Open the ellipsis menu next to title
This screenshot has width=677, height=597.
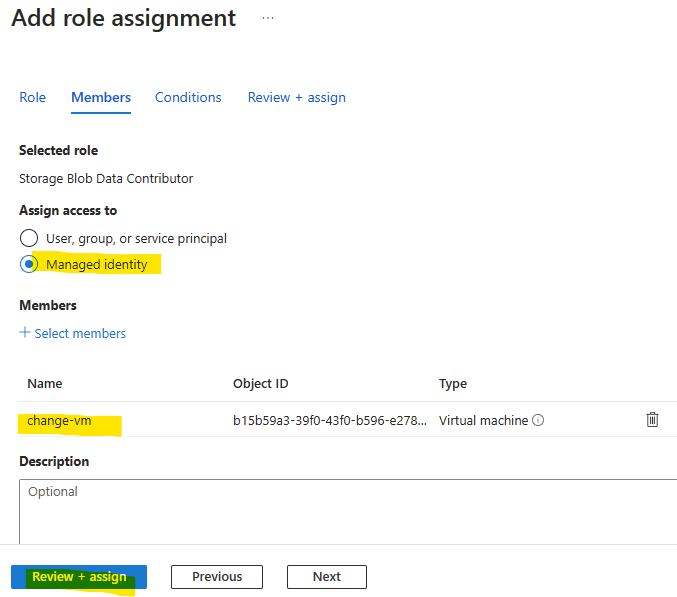coord(268,18)
